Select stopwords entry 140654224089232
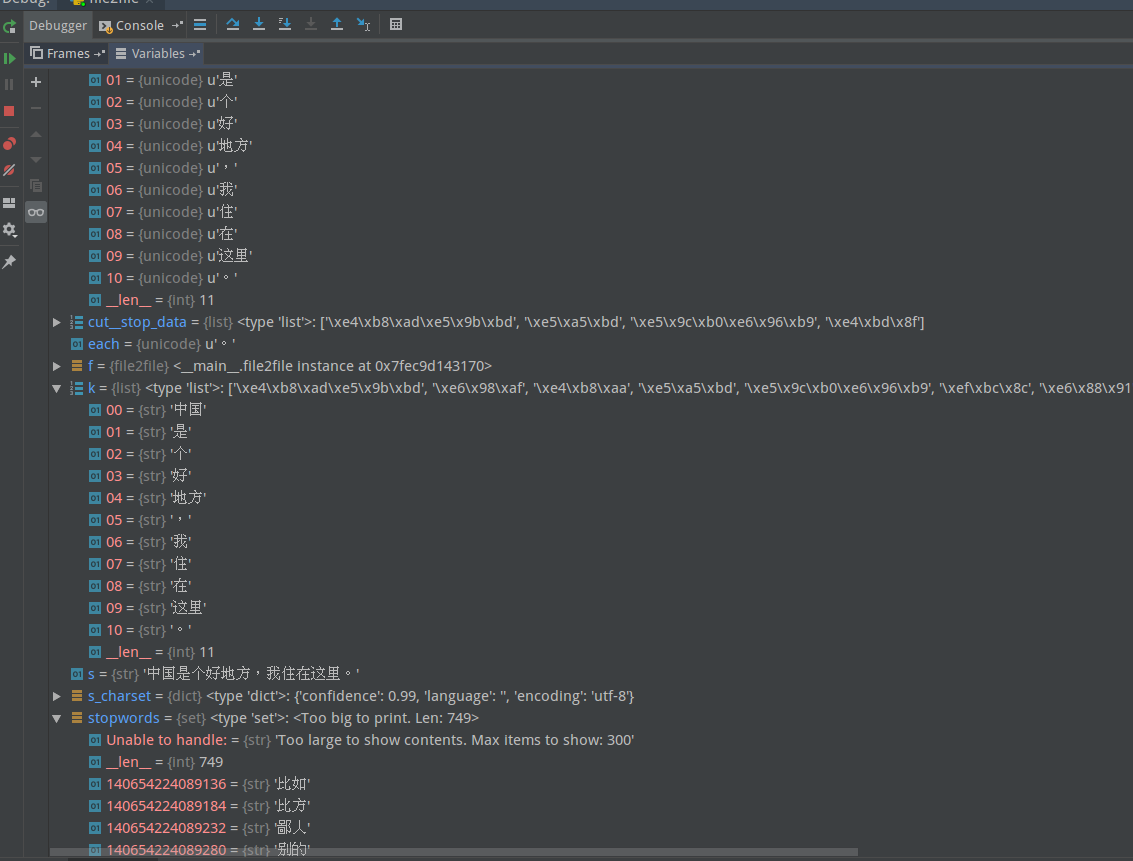 pyautogui.click(x=199, y=828)
